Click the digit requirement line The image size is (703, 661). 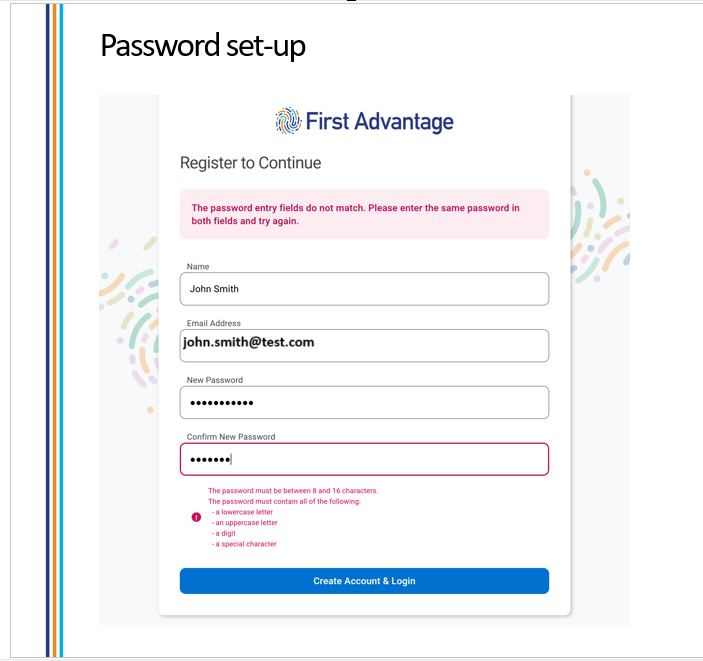click(x=226, y=533)
